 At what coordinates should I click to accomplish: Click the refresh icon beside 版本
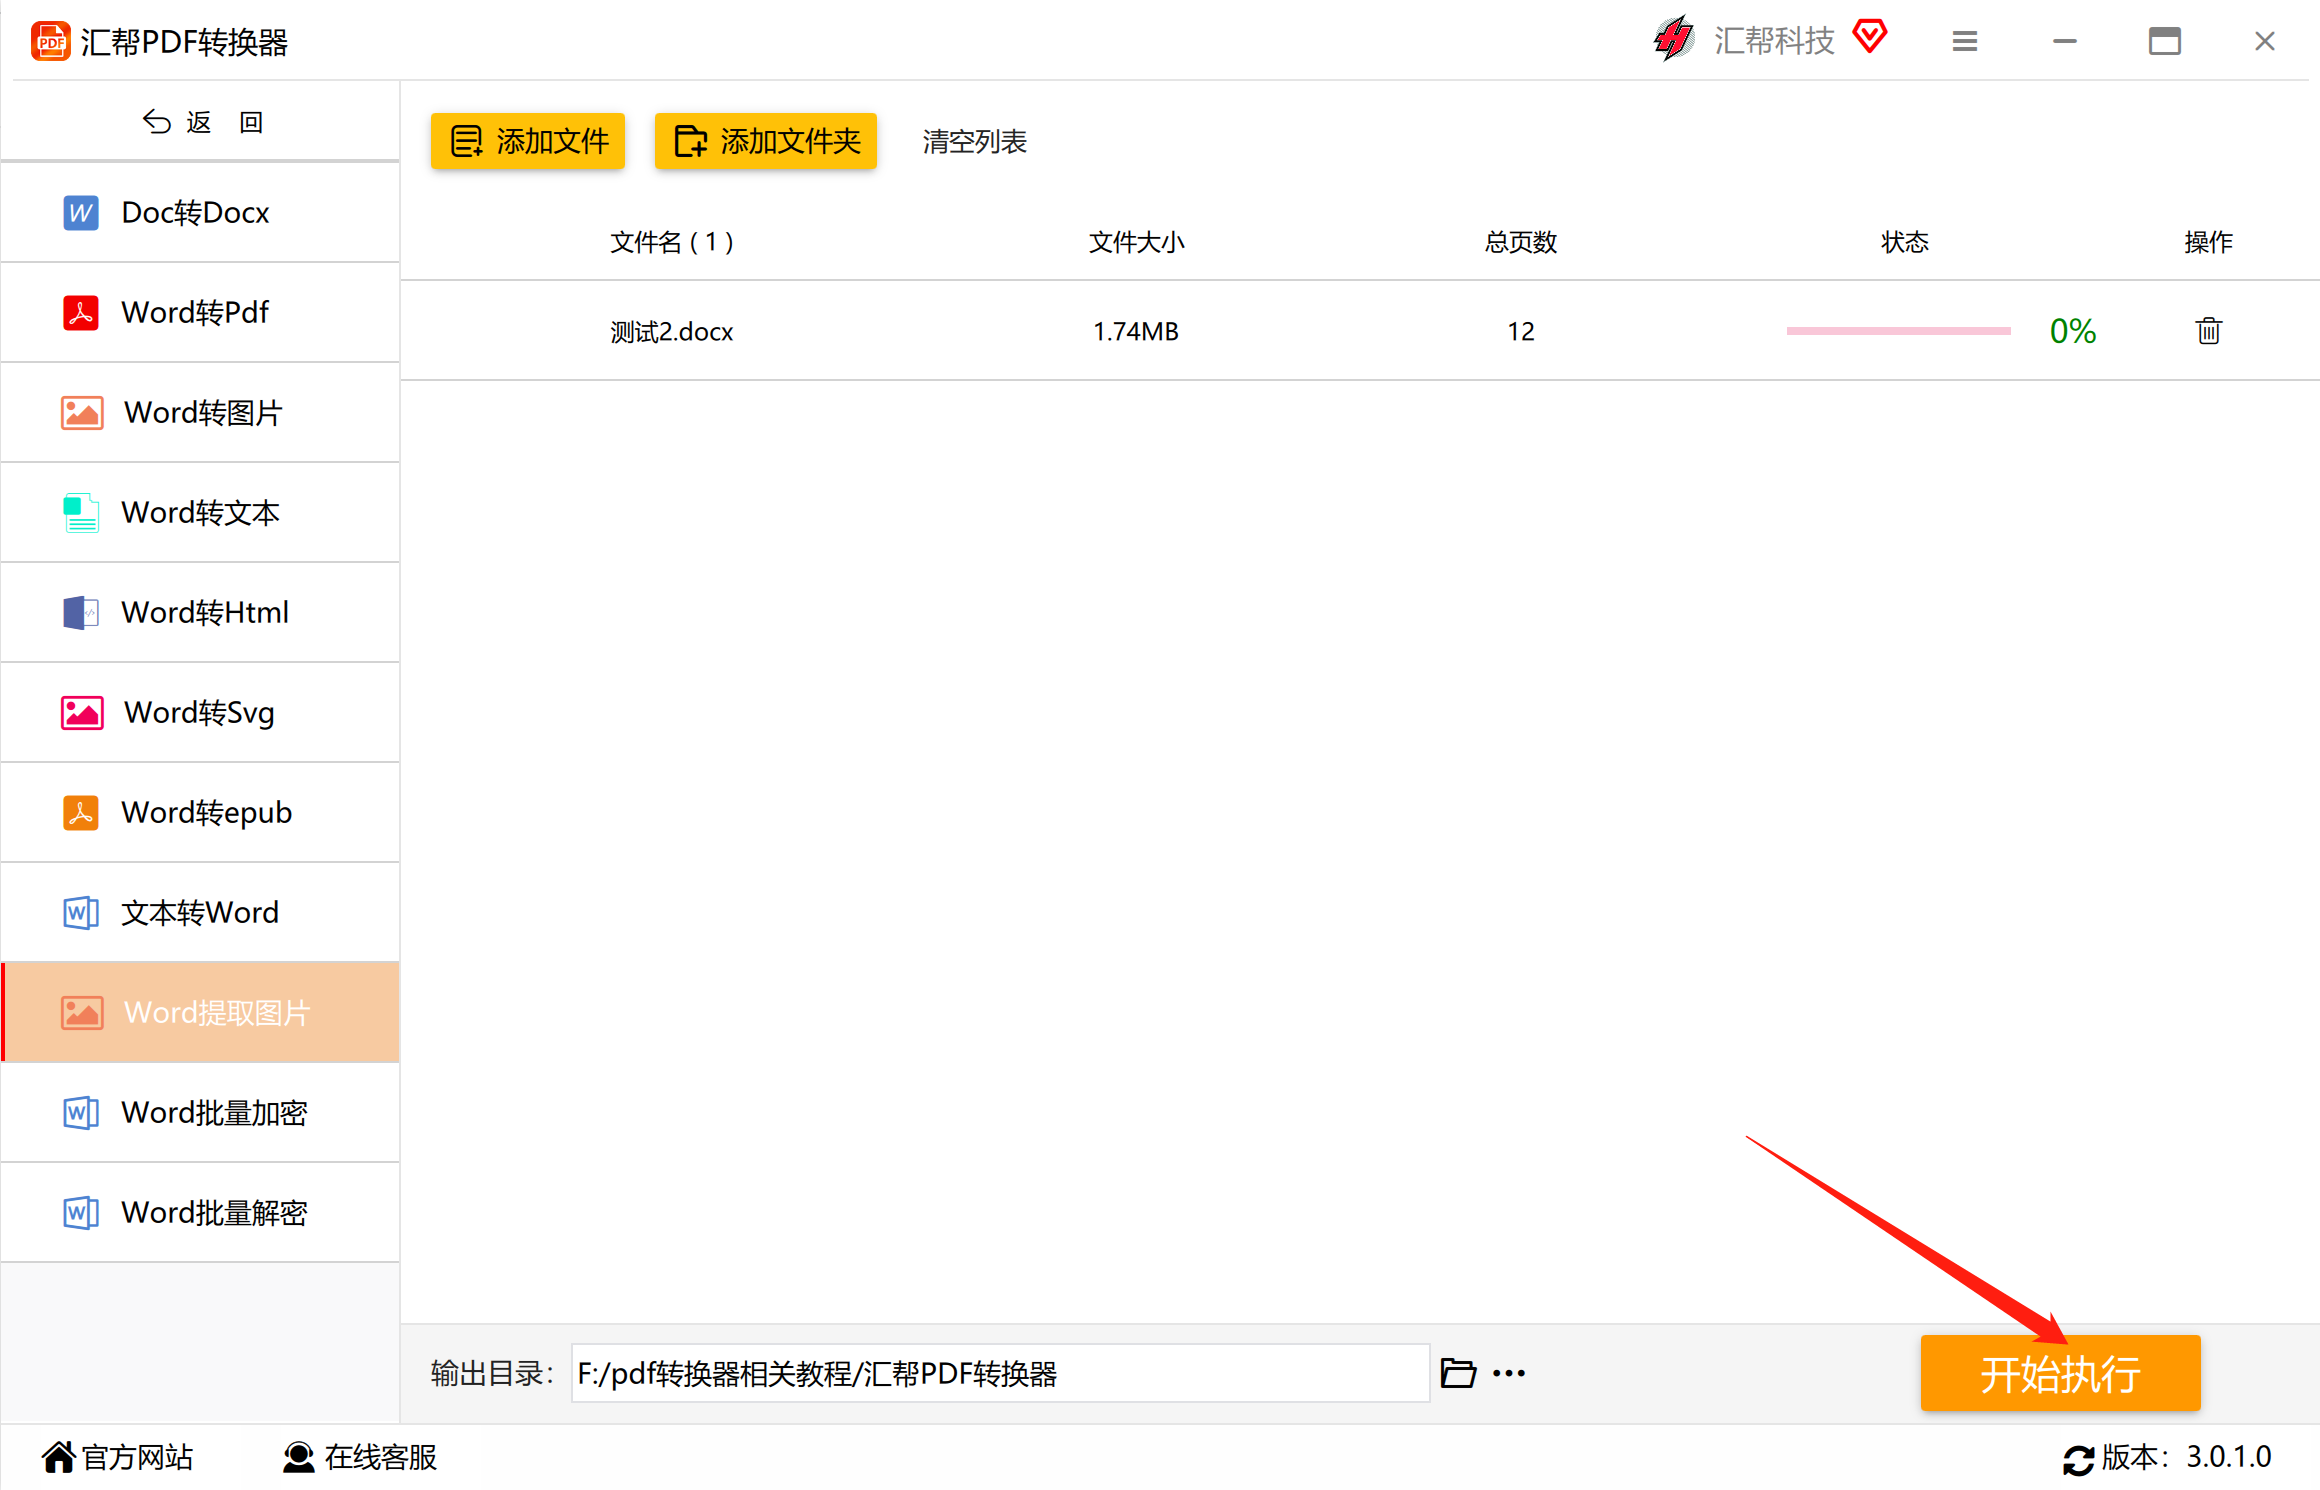pyautogui.click(x=2079, y=1460)
